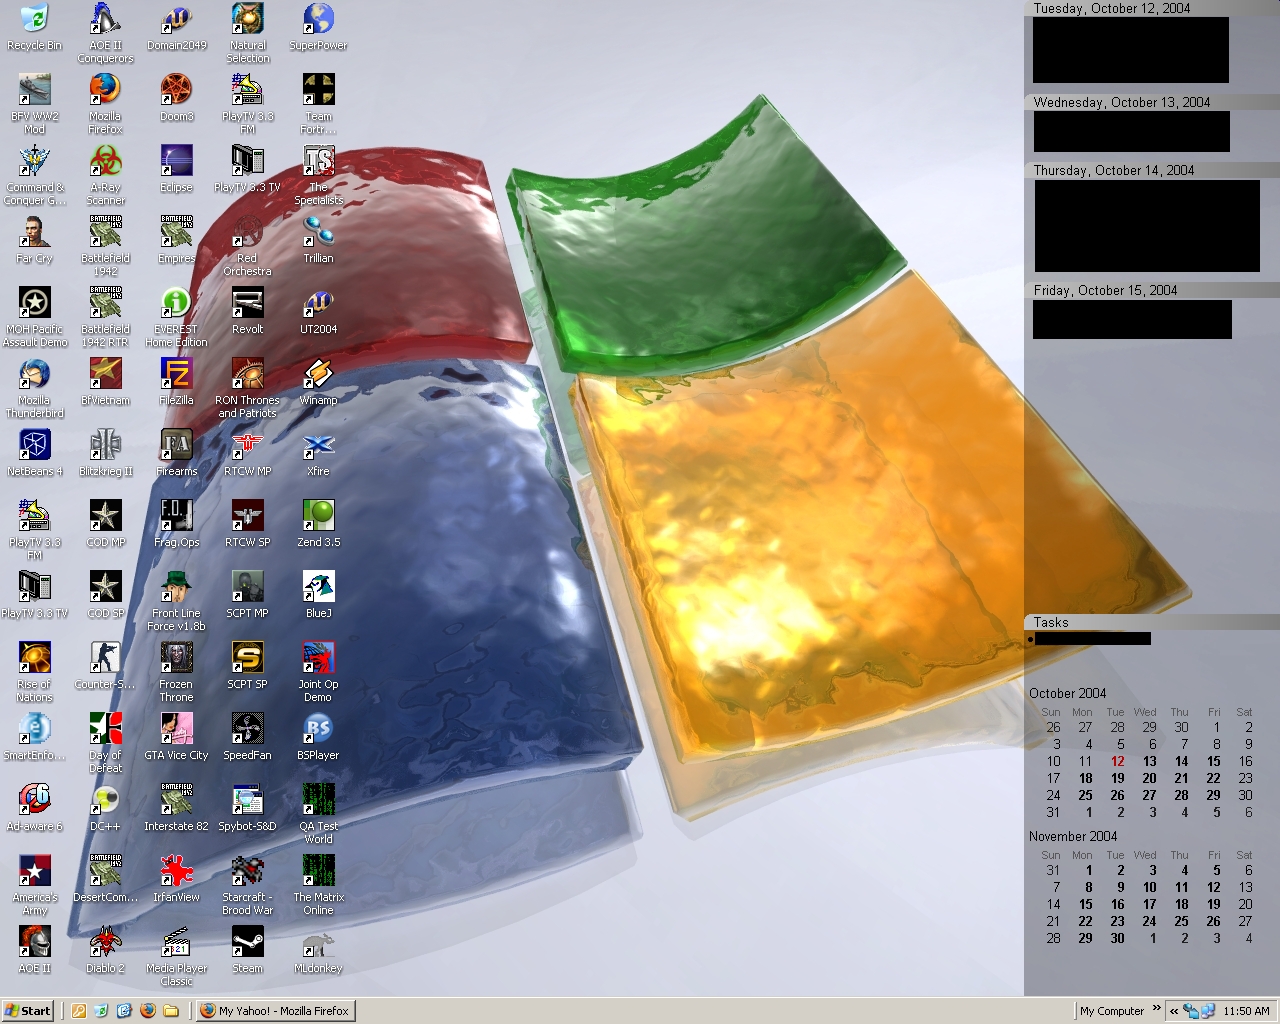The image size is (1280, 1024).
Task: Select the Xfire desktop icon
Action: click(318, 453)
